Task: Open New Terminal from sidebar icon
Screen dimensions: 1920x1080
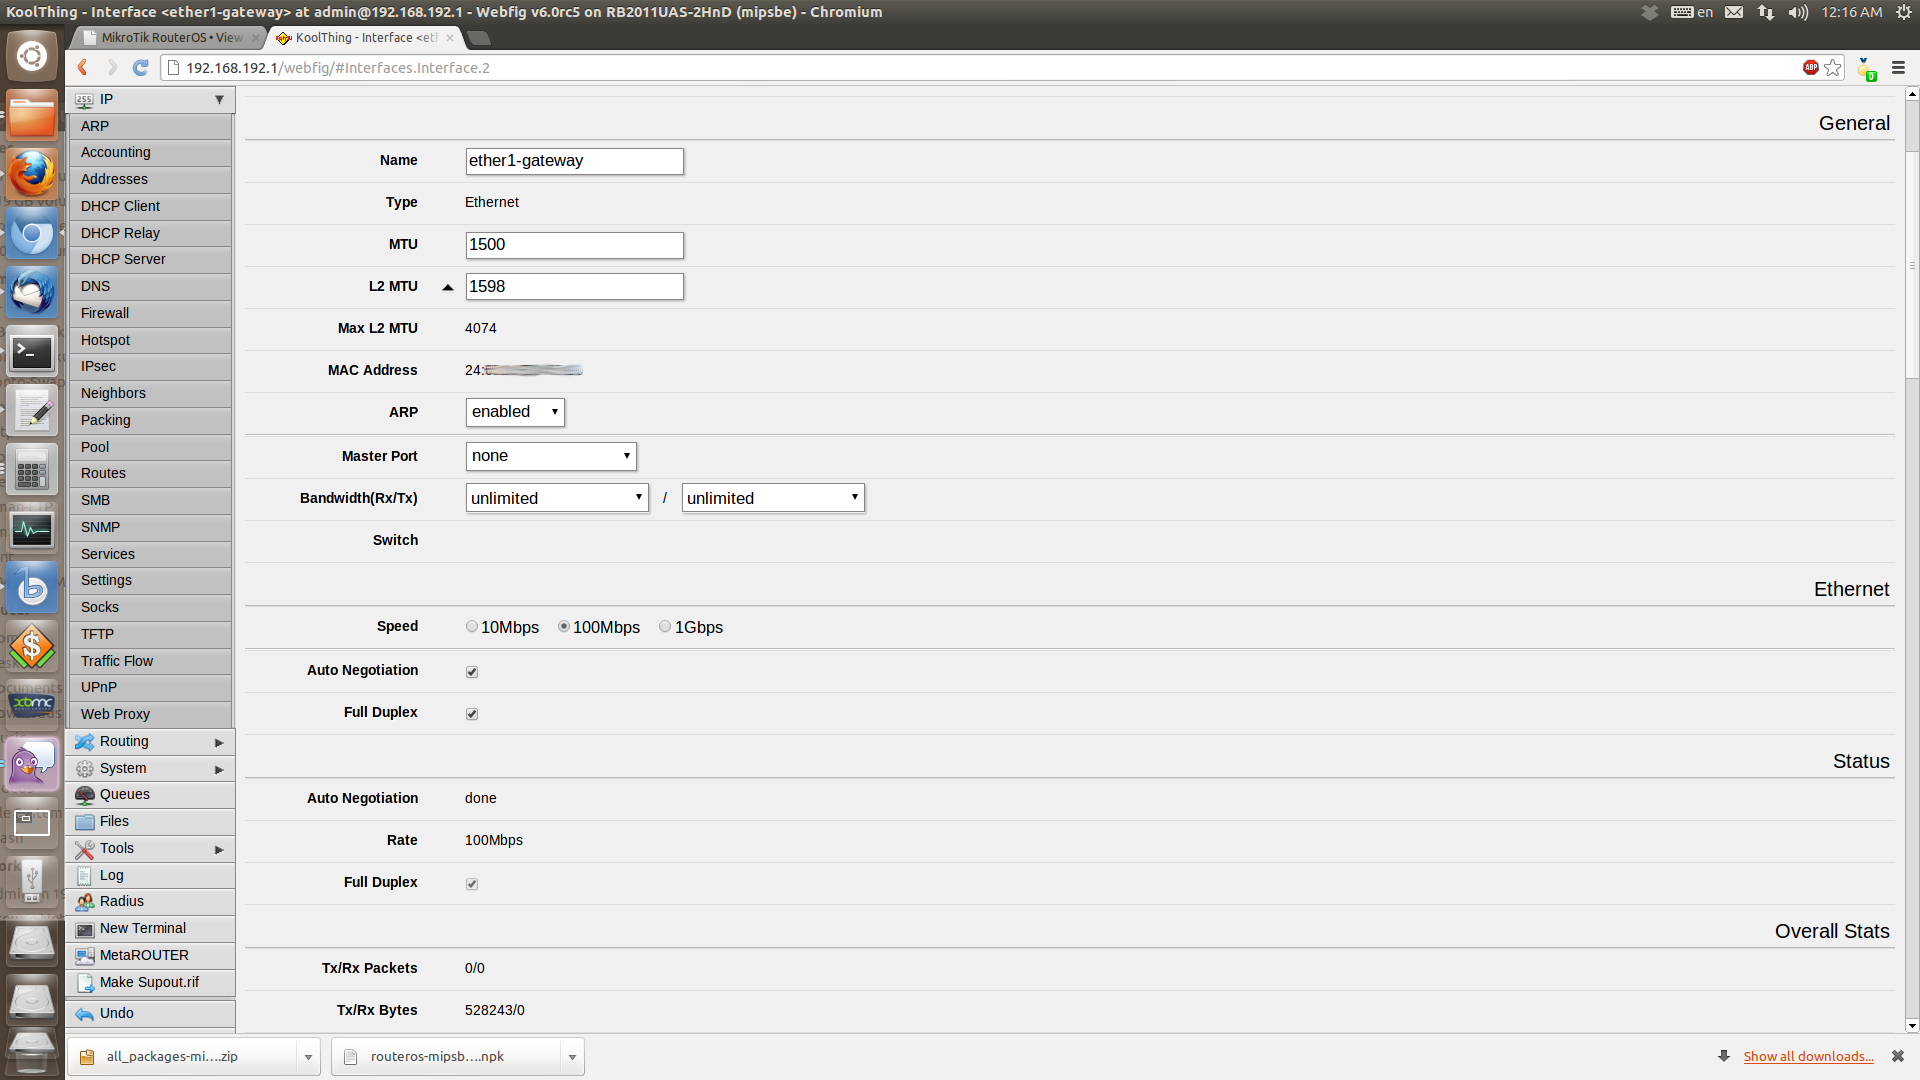Action: click(85, 929)
